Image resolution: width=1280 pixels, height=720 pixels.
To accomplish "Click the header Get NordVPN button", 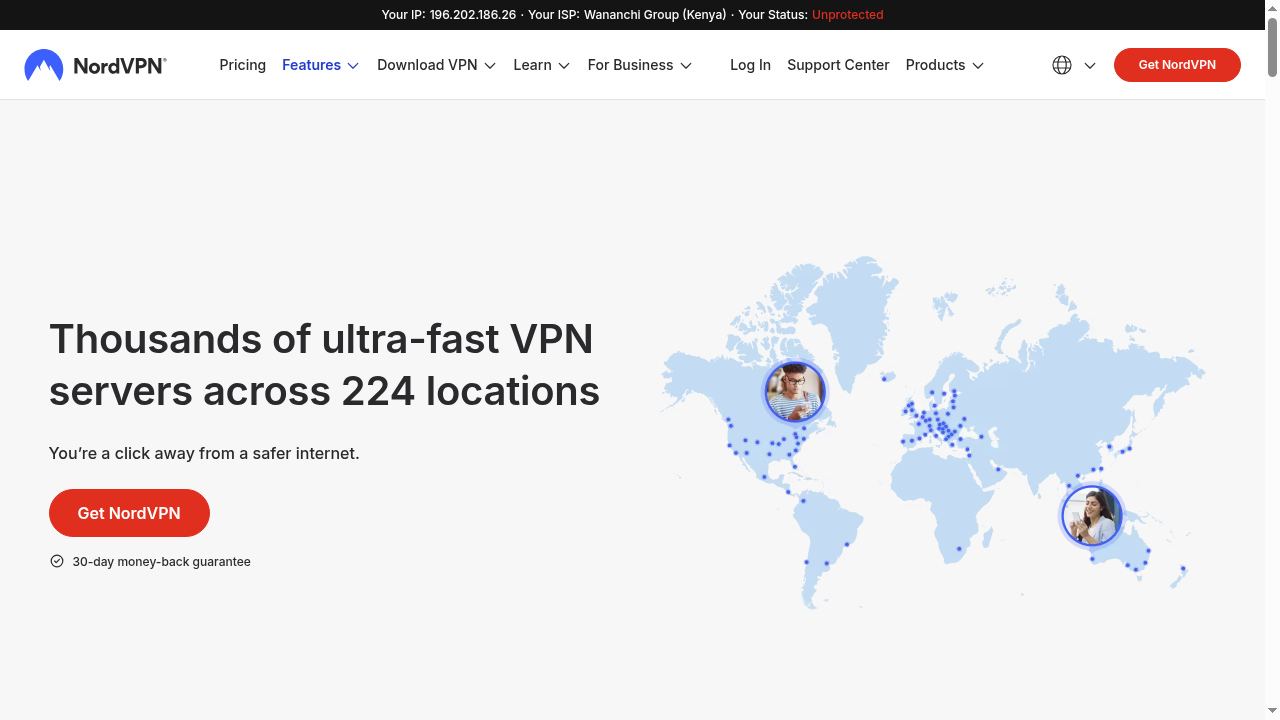I will [x=1177, y=65].
